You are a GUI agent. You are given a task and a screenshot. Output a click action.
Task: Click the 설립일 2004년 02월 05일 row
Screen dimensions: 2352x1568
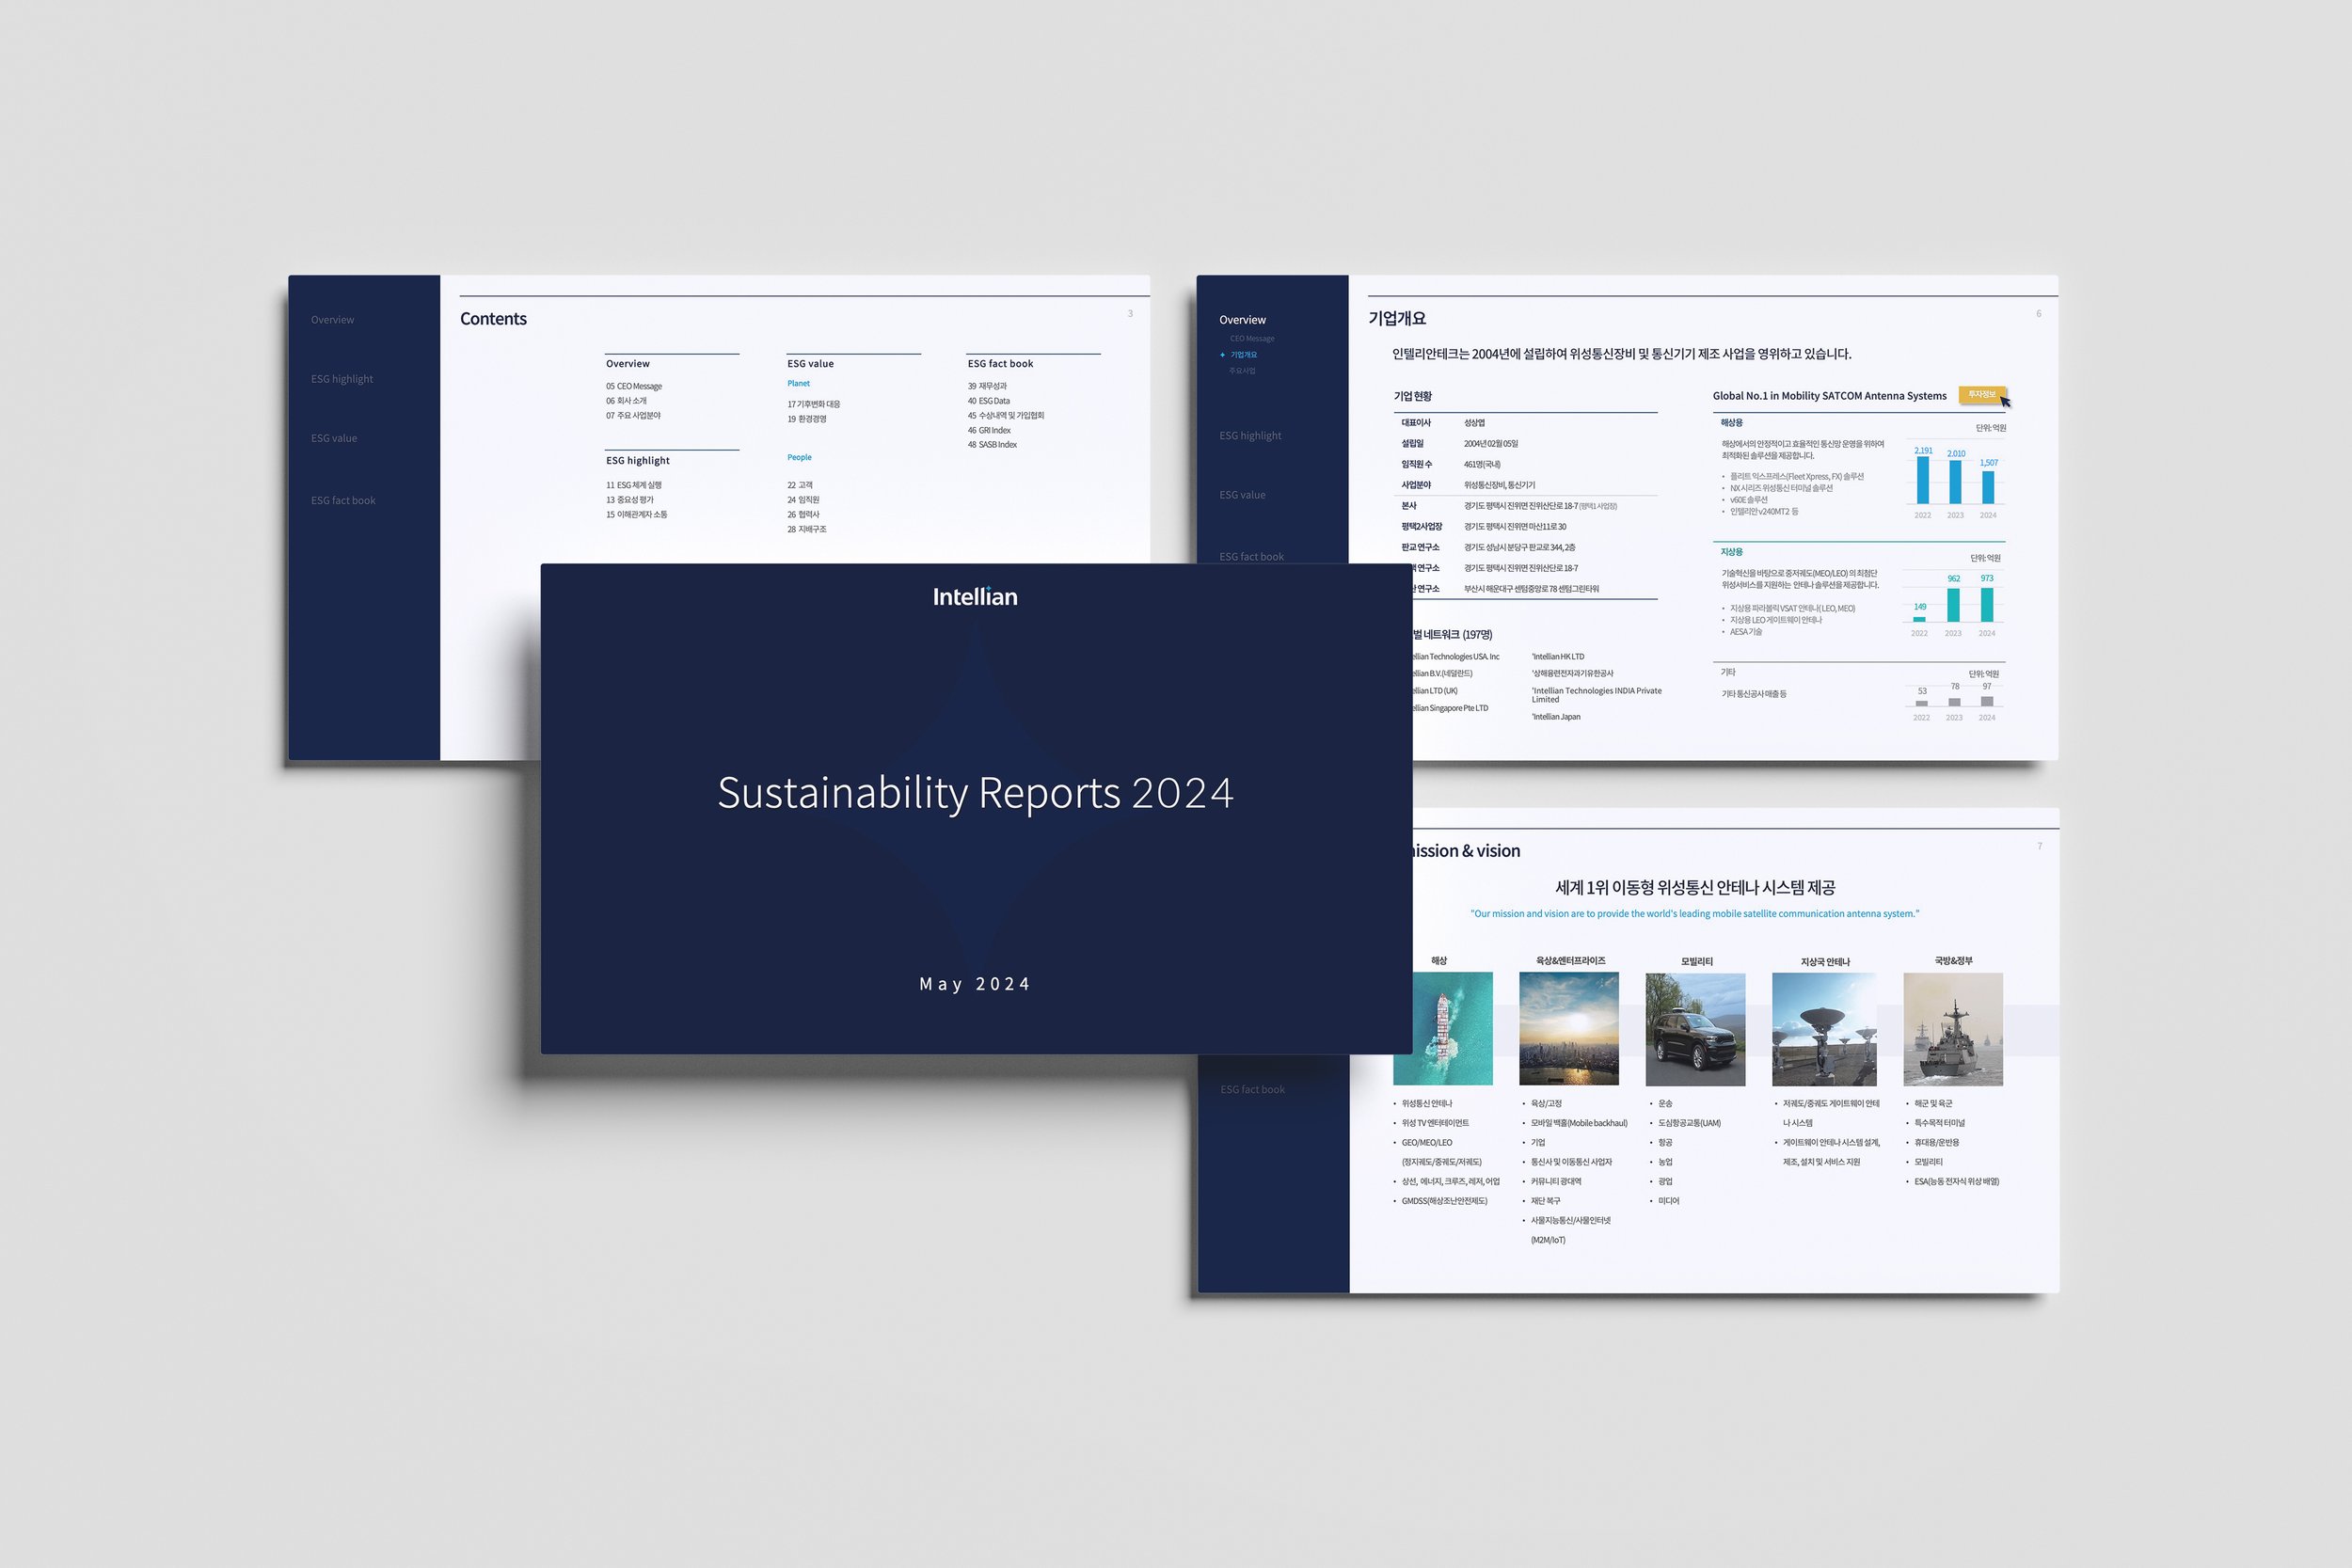coord(1525,444)
